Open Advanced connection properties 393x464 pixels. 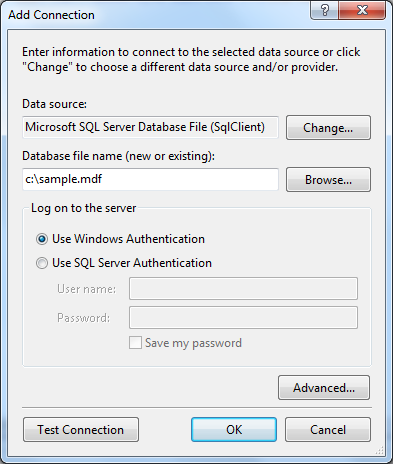pyautogui.click(x=324, y=388)
